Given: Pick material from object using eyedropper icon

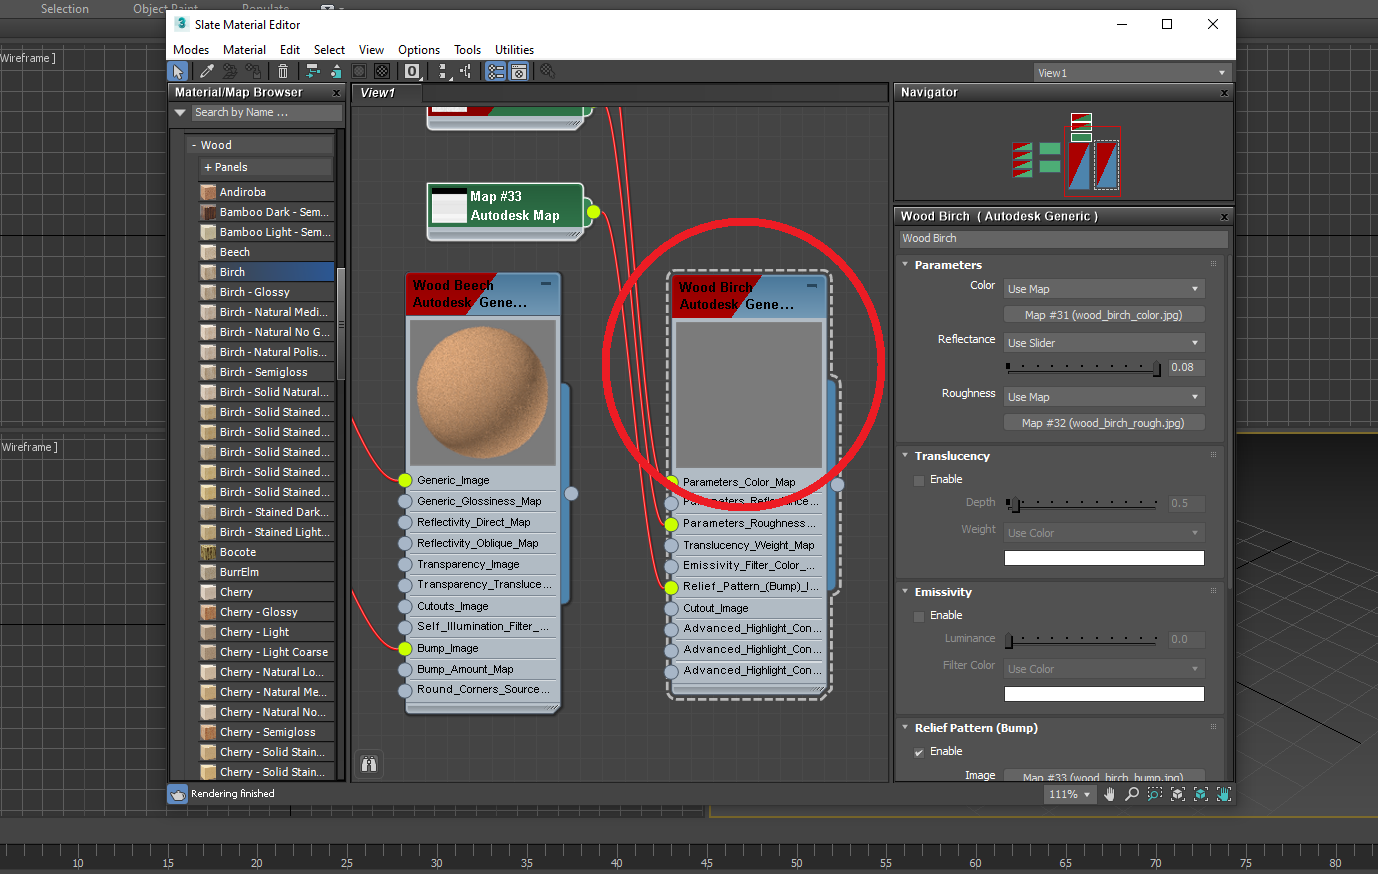Looking at the screenshot, I should coord(206,71).
